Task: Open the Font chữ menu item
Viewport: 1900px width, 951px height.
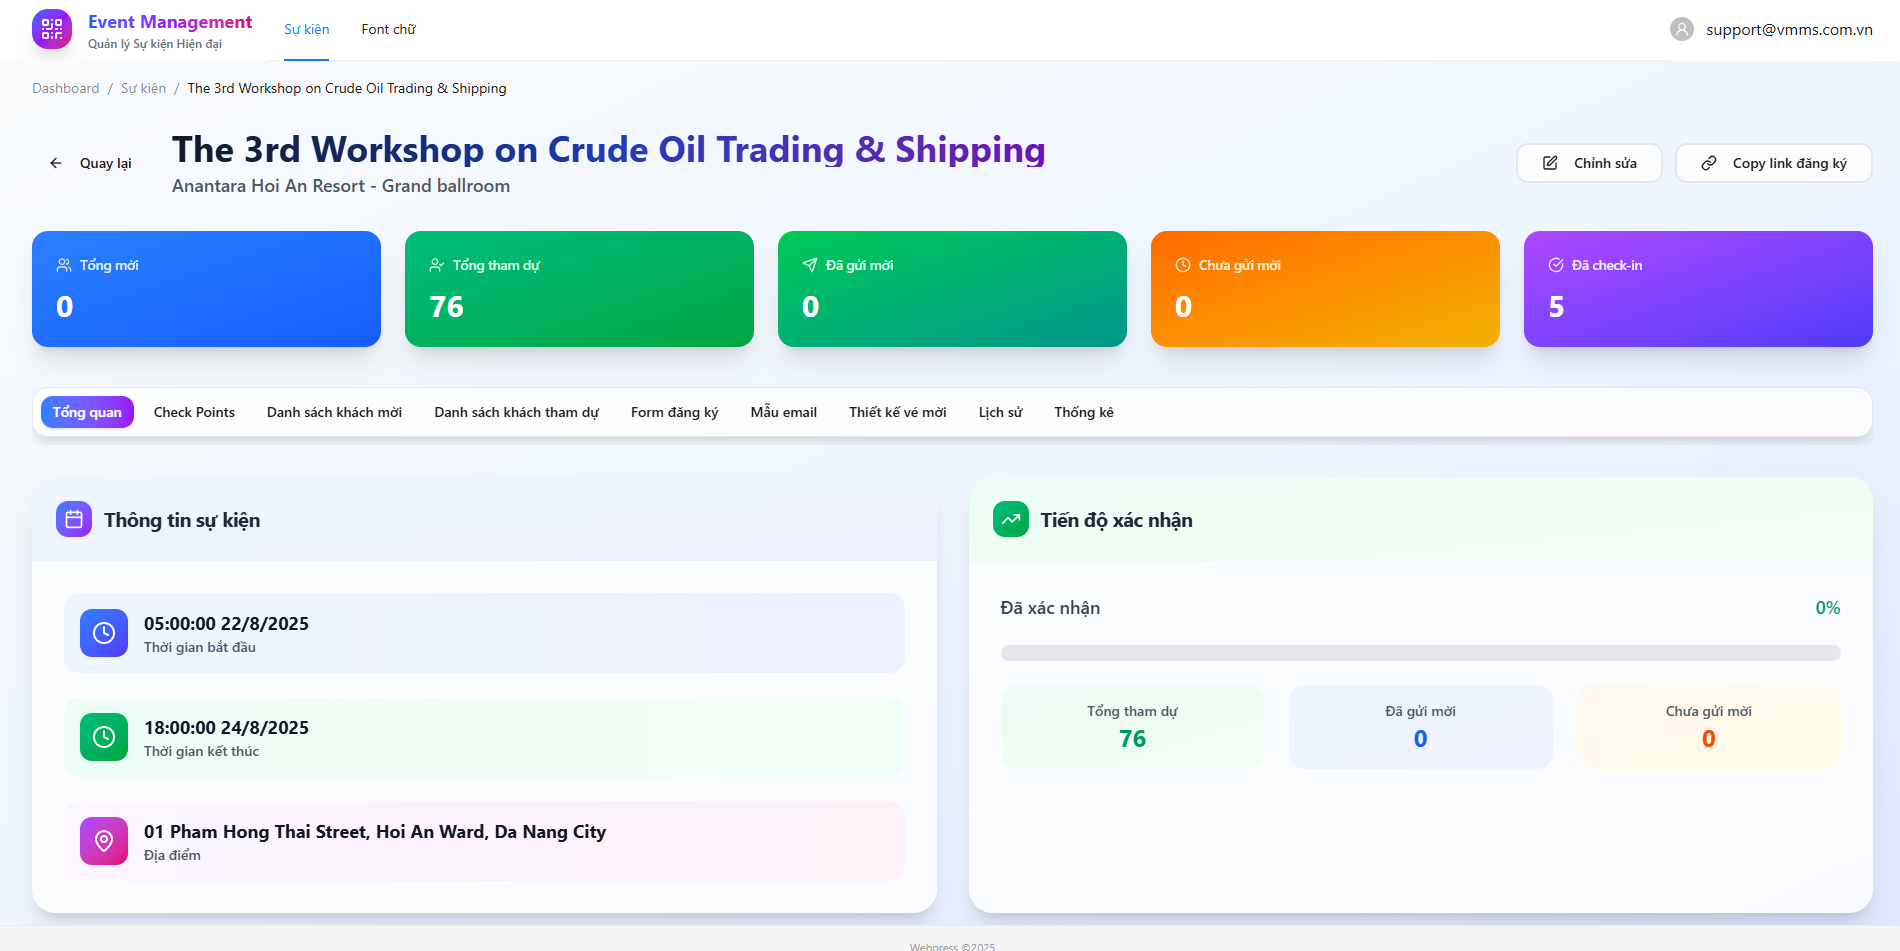Action: point(388,30)
